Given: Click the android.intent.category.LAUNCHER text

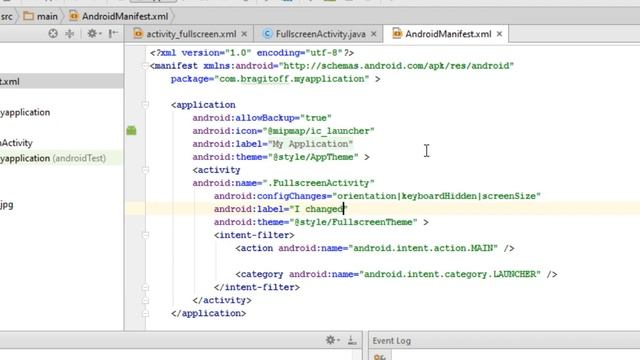Looking at the screenshot, I should (x=450, y=274).
